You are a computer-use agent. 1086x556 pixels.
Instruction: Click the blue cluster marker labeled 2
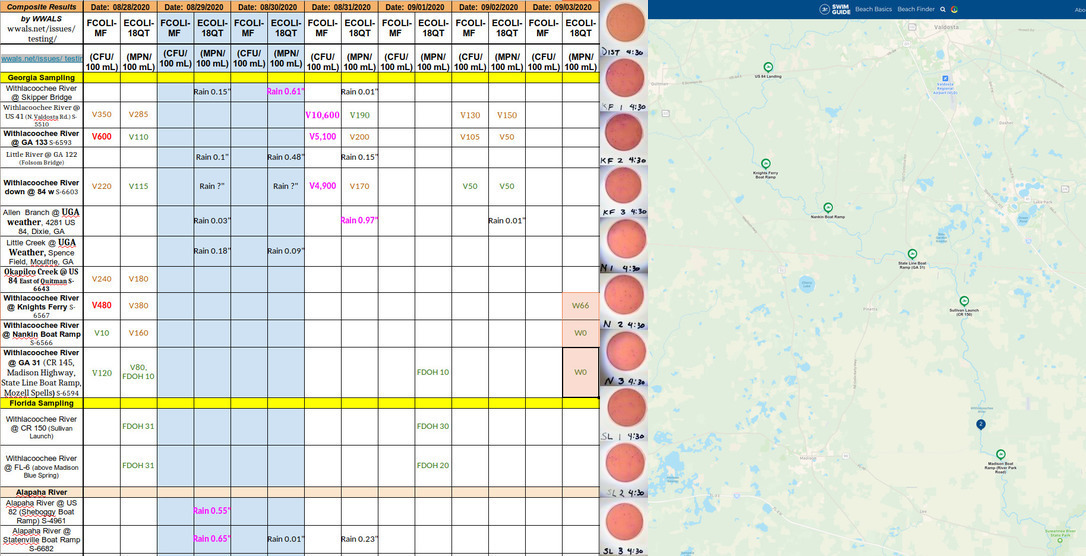point(981,424)
